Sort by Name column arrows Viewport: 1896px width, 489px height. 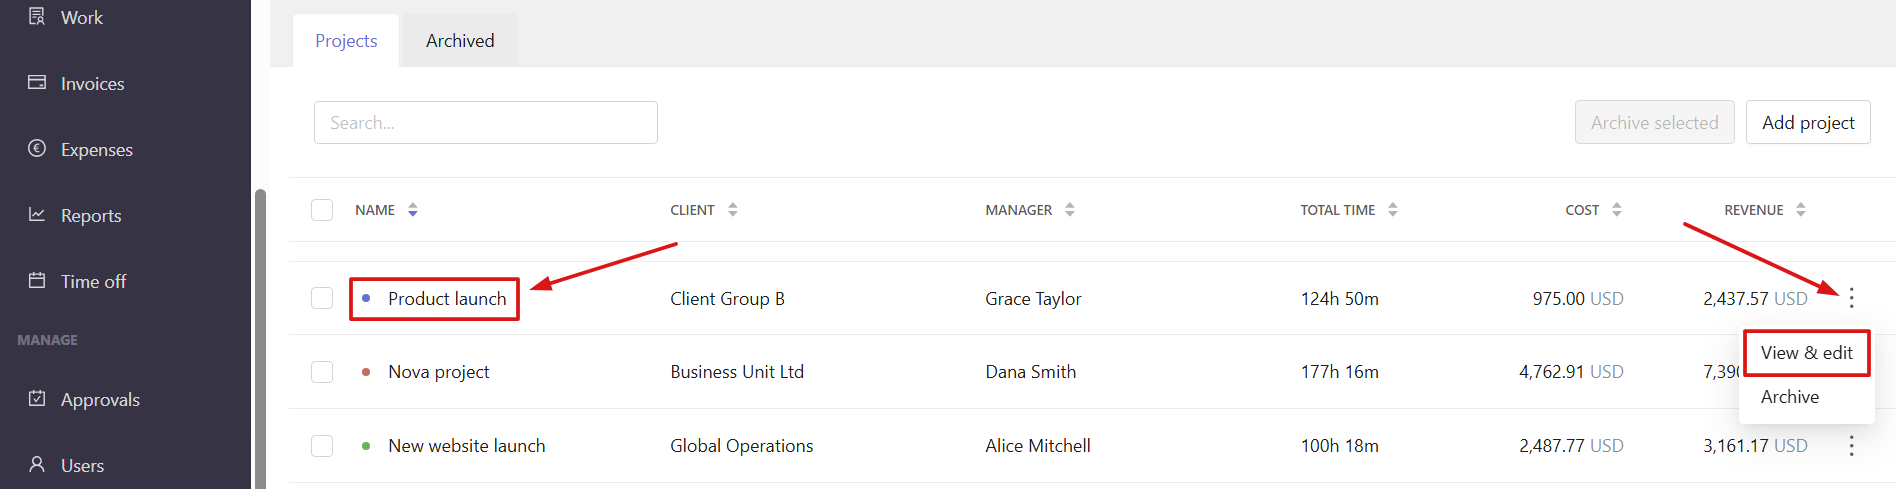click(x=413, y=210)
